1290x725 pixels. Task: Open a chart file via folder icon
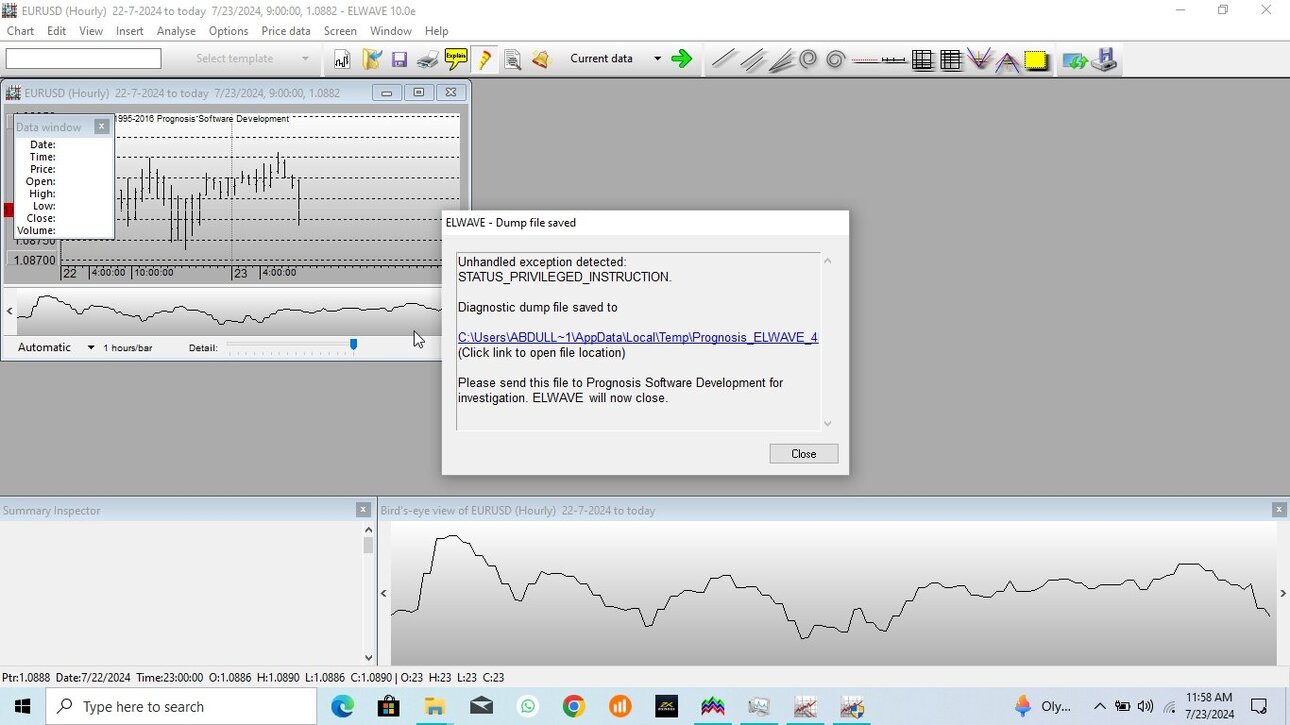[372, 59]
